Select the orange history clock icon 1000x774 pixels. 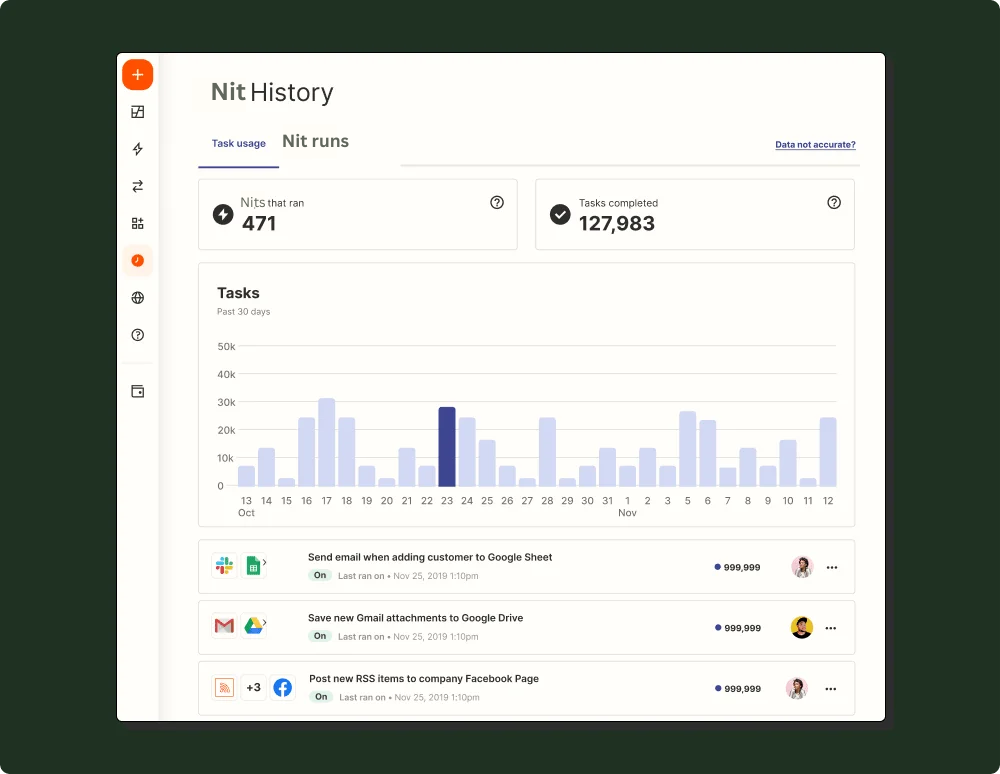click(x=138, y=260)
